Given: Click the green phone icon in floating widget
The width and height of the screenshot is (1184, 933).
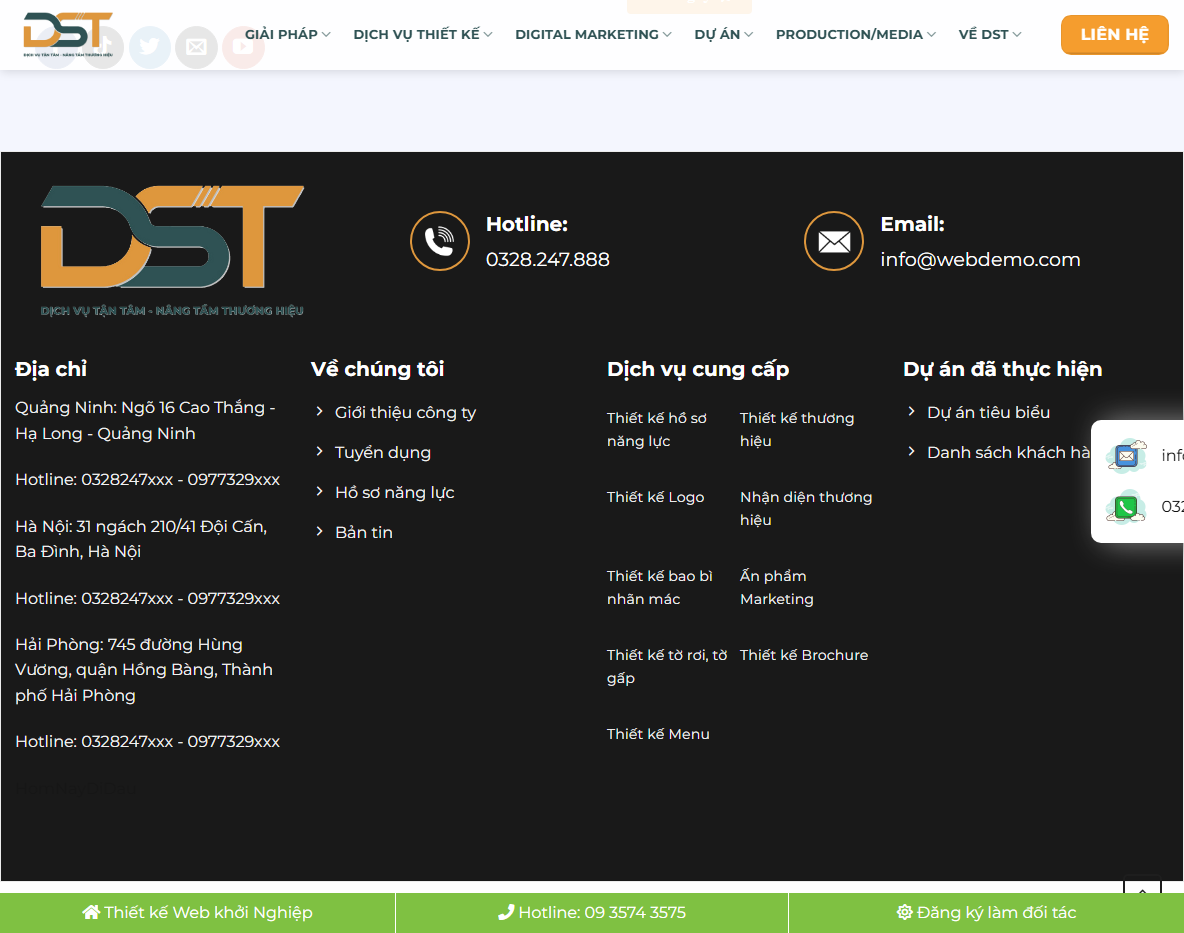Looking at the screenshot, I should coord(1126,507).
